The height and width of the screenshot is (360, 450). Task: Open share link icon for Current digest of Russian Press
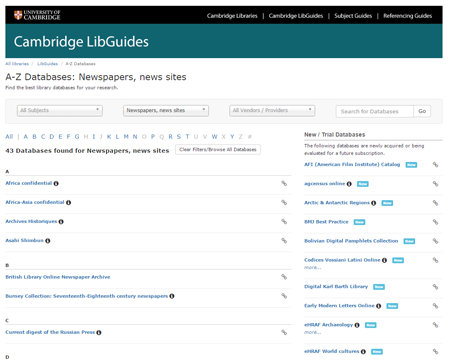point(284,332)
